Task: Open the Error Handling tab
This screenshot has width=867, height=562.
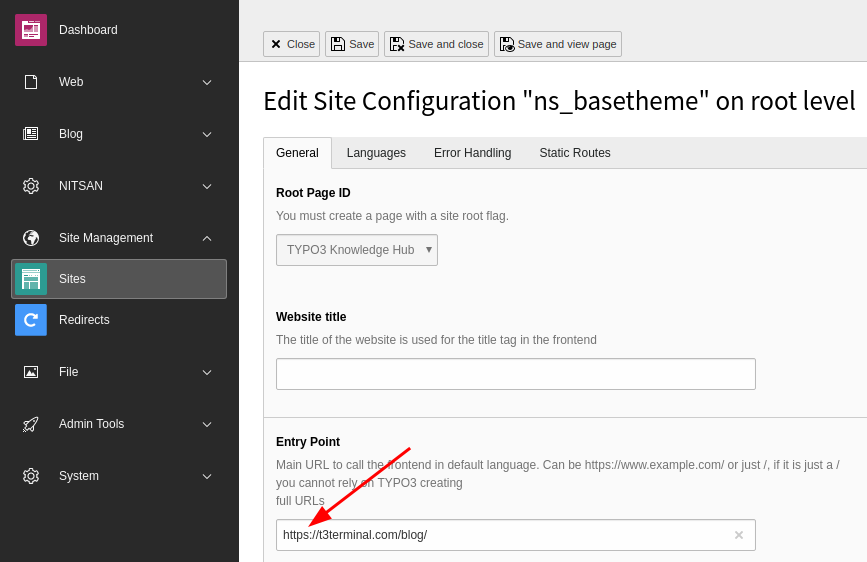Action: coord(472,153)
